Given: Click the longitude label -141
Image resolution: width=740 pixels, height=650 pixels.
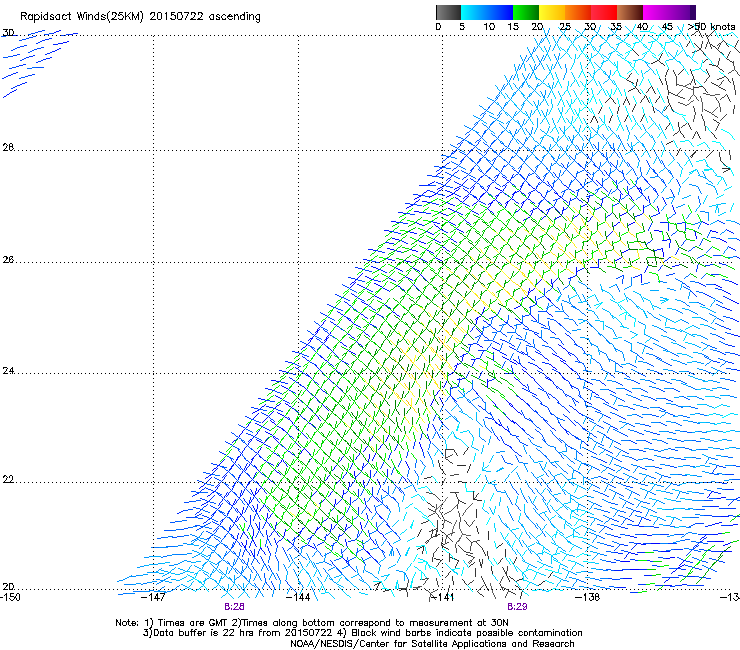Looking at the screenshot, I should coord(442,597).
